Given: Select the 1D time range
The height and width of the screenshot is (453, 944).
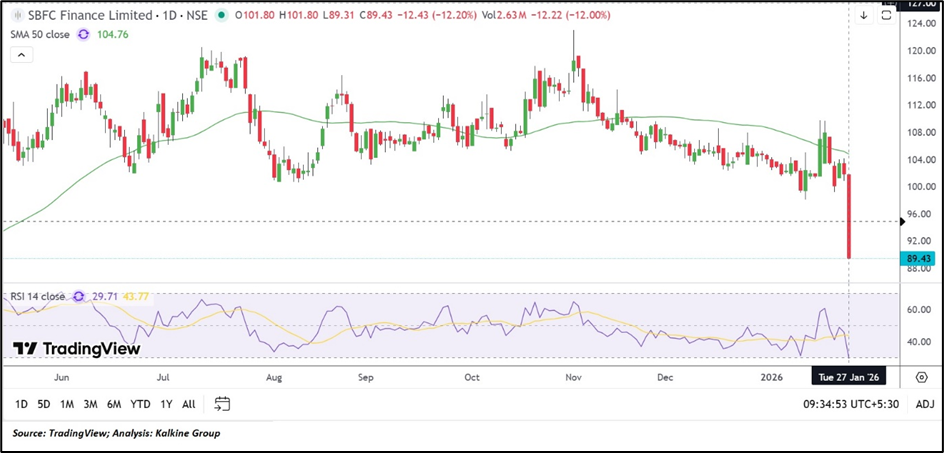Looking at the screenshot, I should [x=21, y=404].
